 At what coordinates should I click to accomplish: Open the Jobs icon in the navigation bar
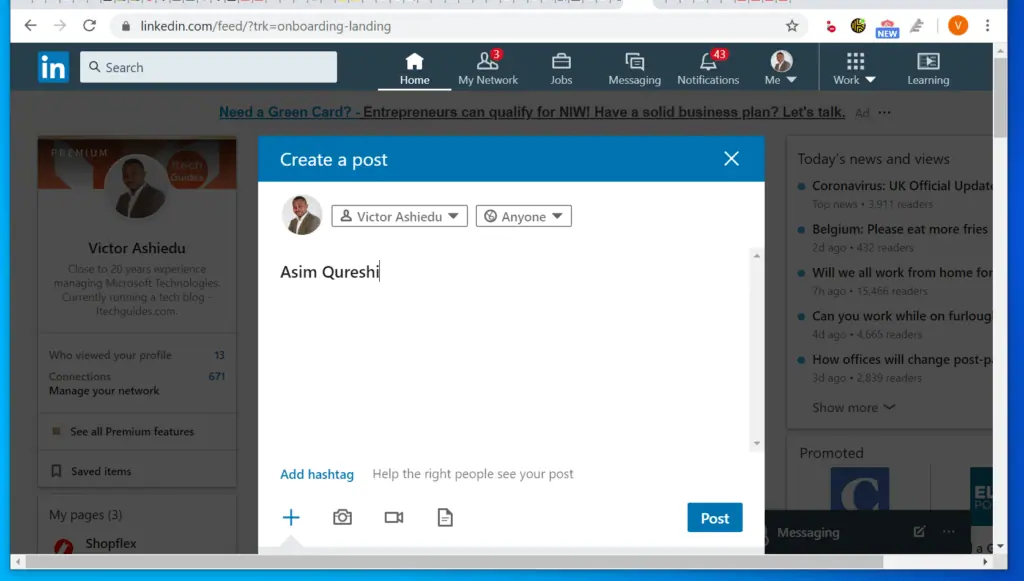[561, 66]
